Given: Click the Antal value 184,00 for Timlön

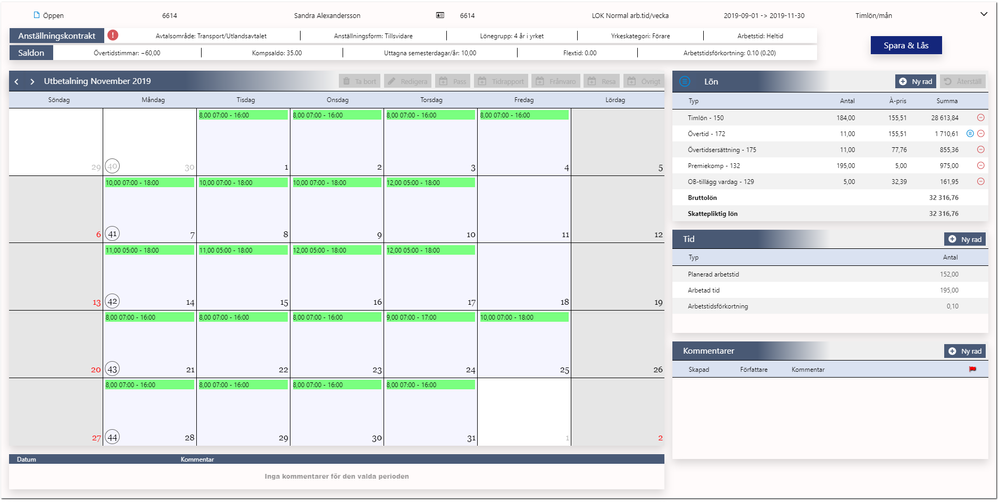Looking at the screenshot, I should click(x=846, y=118).
